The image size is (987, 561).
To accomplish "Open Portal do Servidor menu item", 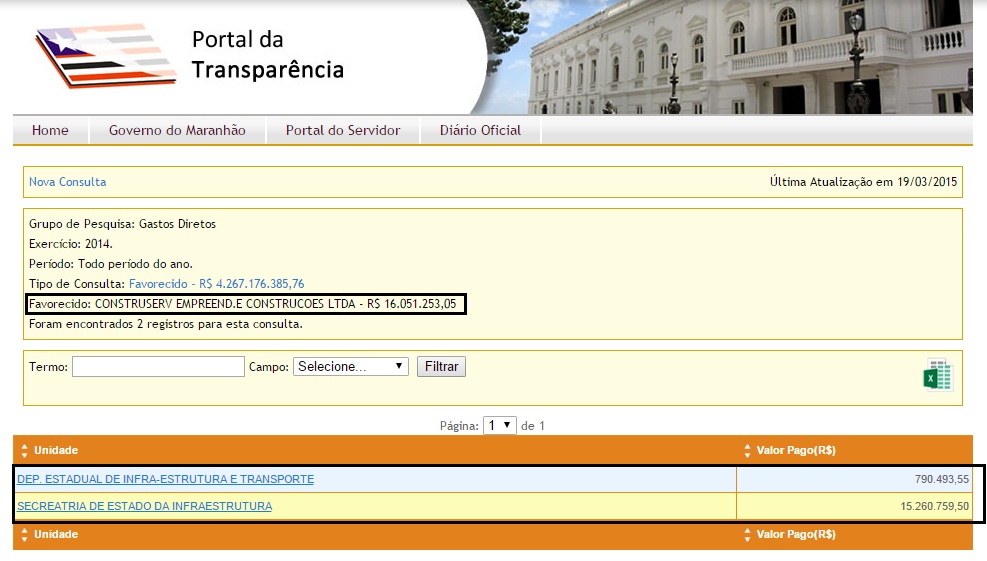I will click(x=343, y=130).
